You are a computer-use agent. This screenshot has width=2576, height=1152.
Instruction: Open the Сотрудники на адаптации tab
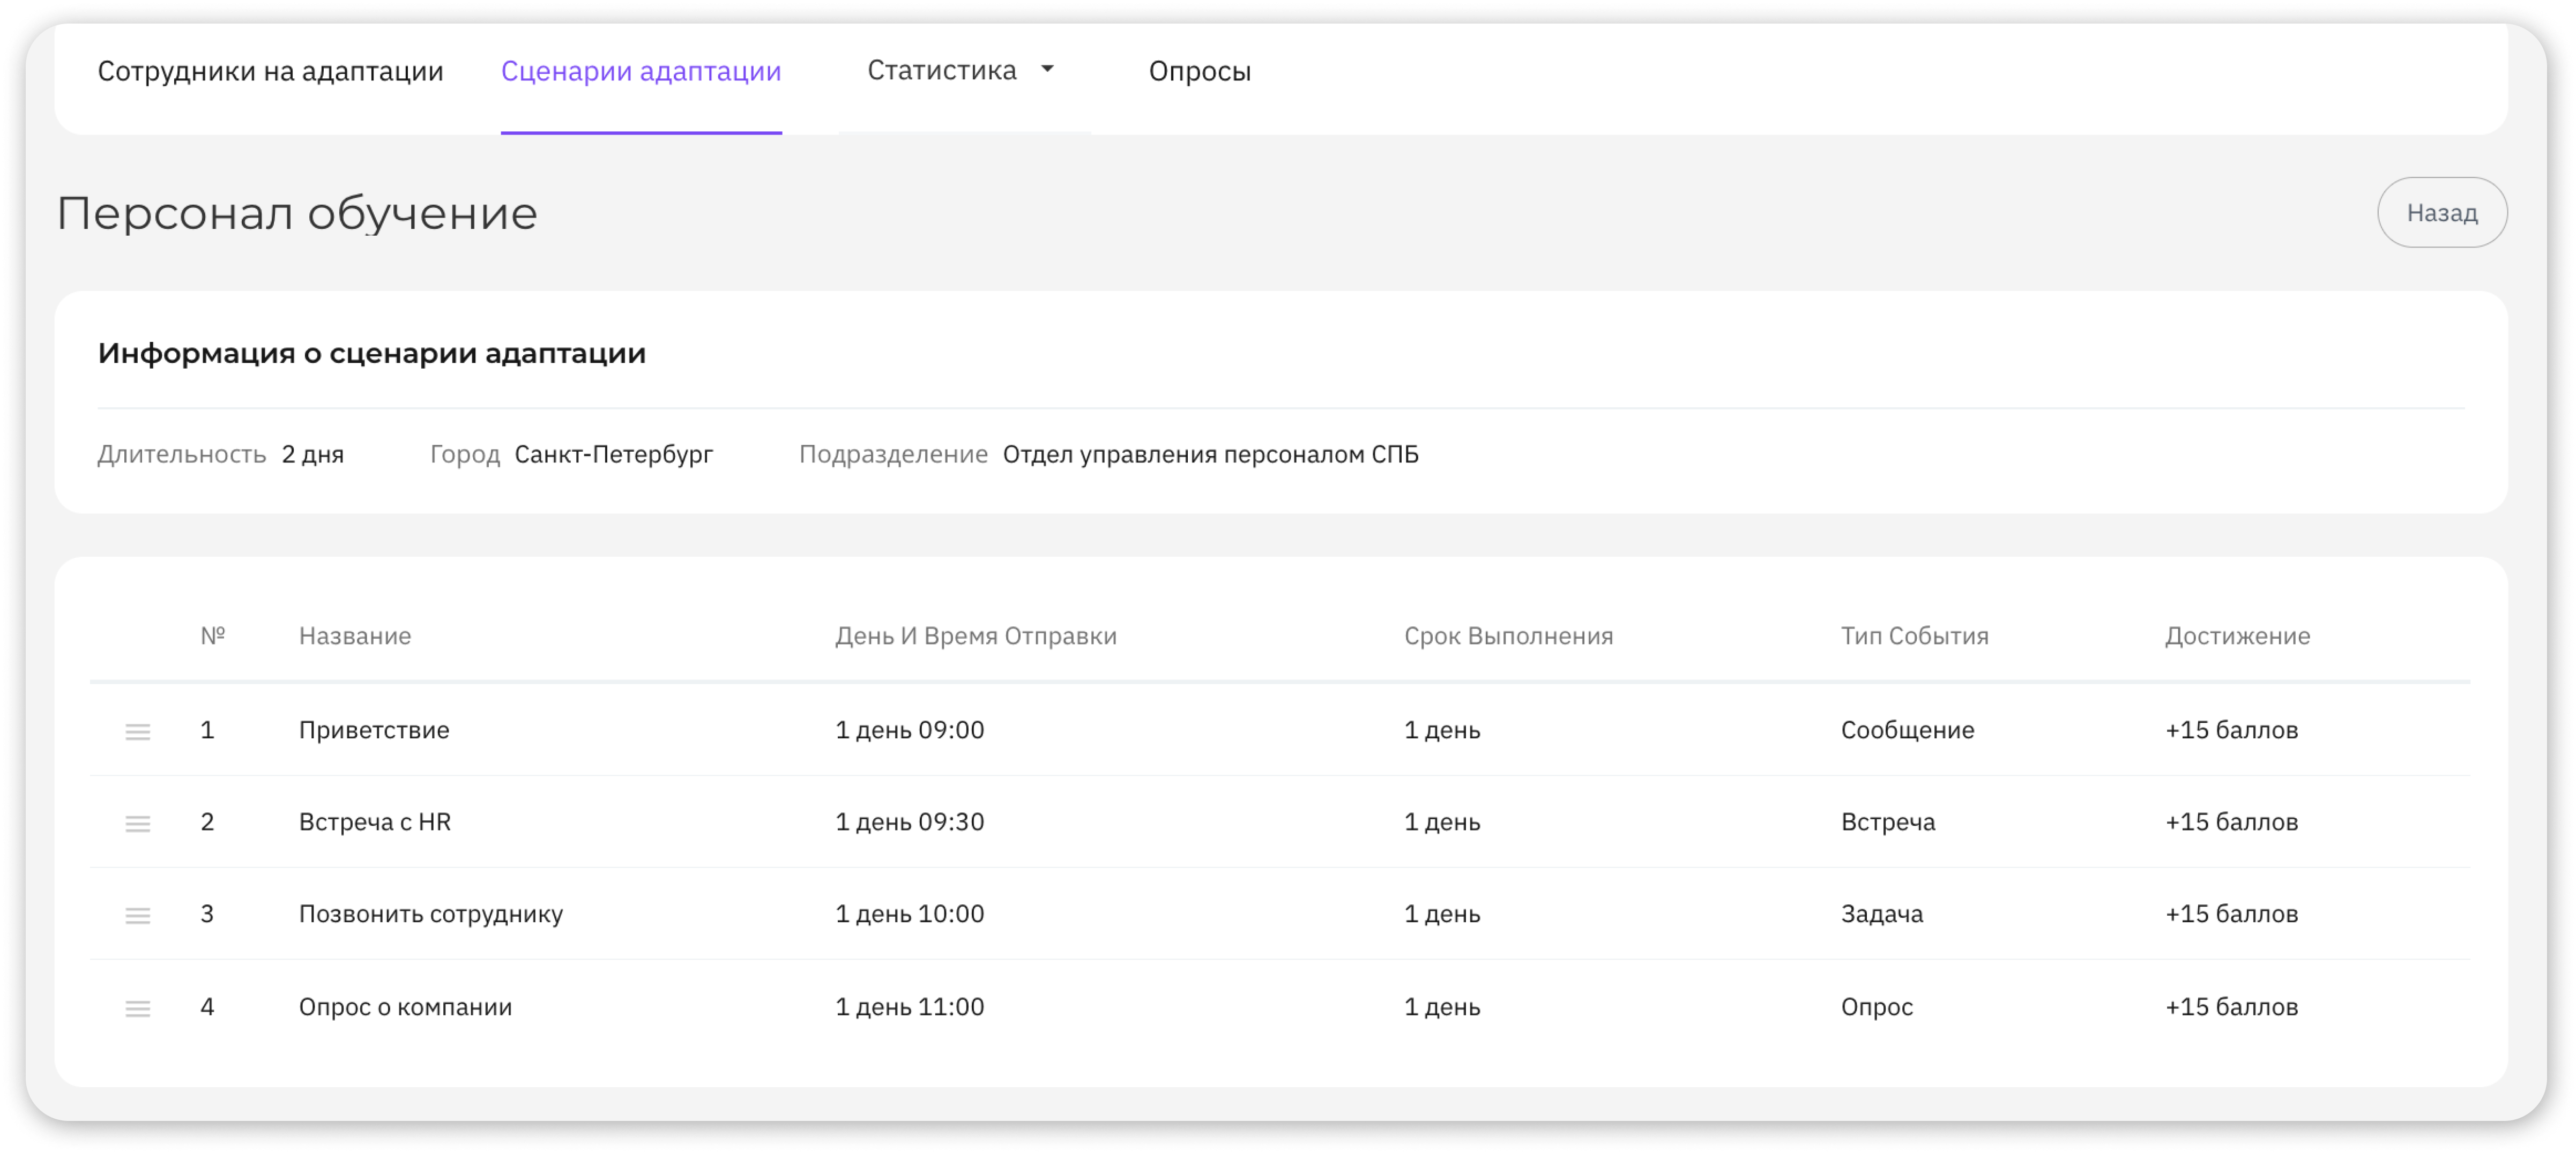(270, 71)
